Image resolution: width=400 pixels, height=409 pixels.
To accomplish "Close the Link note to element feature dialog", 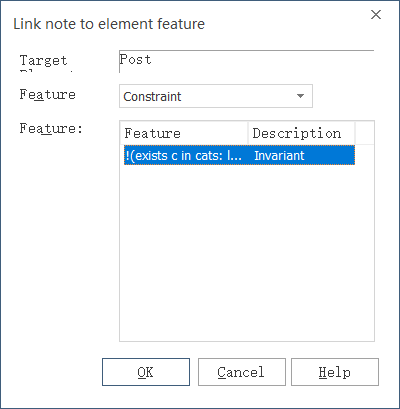I will 376,15.
